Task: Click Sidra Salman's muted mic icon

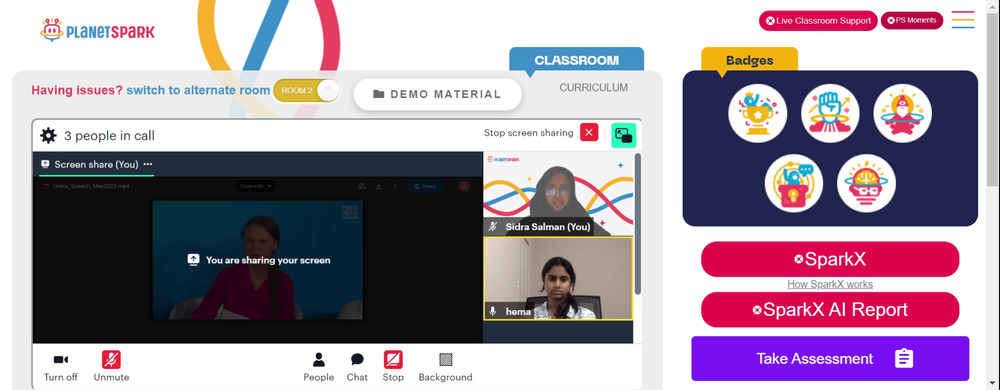Action: click(x=492, y=226)
